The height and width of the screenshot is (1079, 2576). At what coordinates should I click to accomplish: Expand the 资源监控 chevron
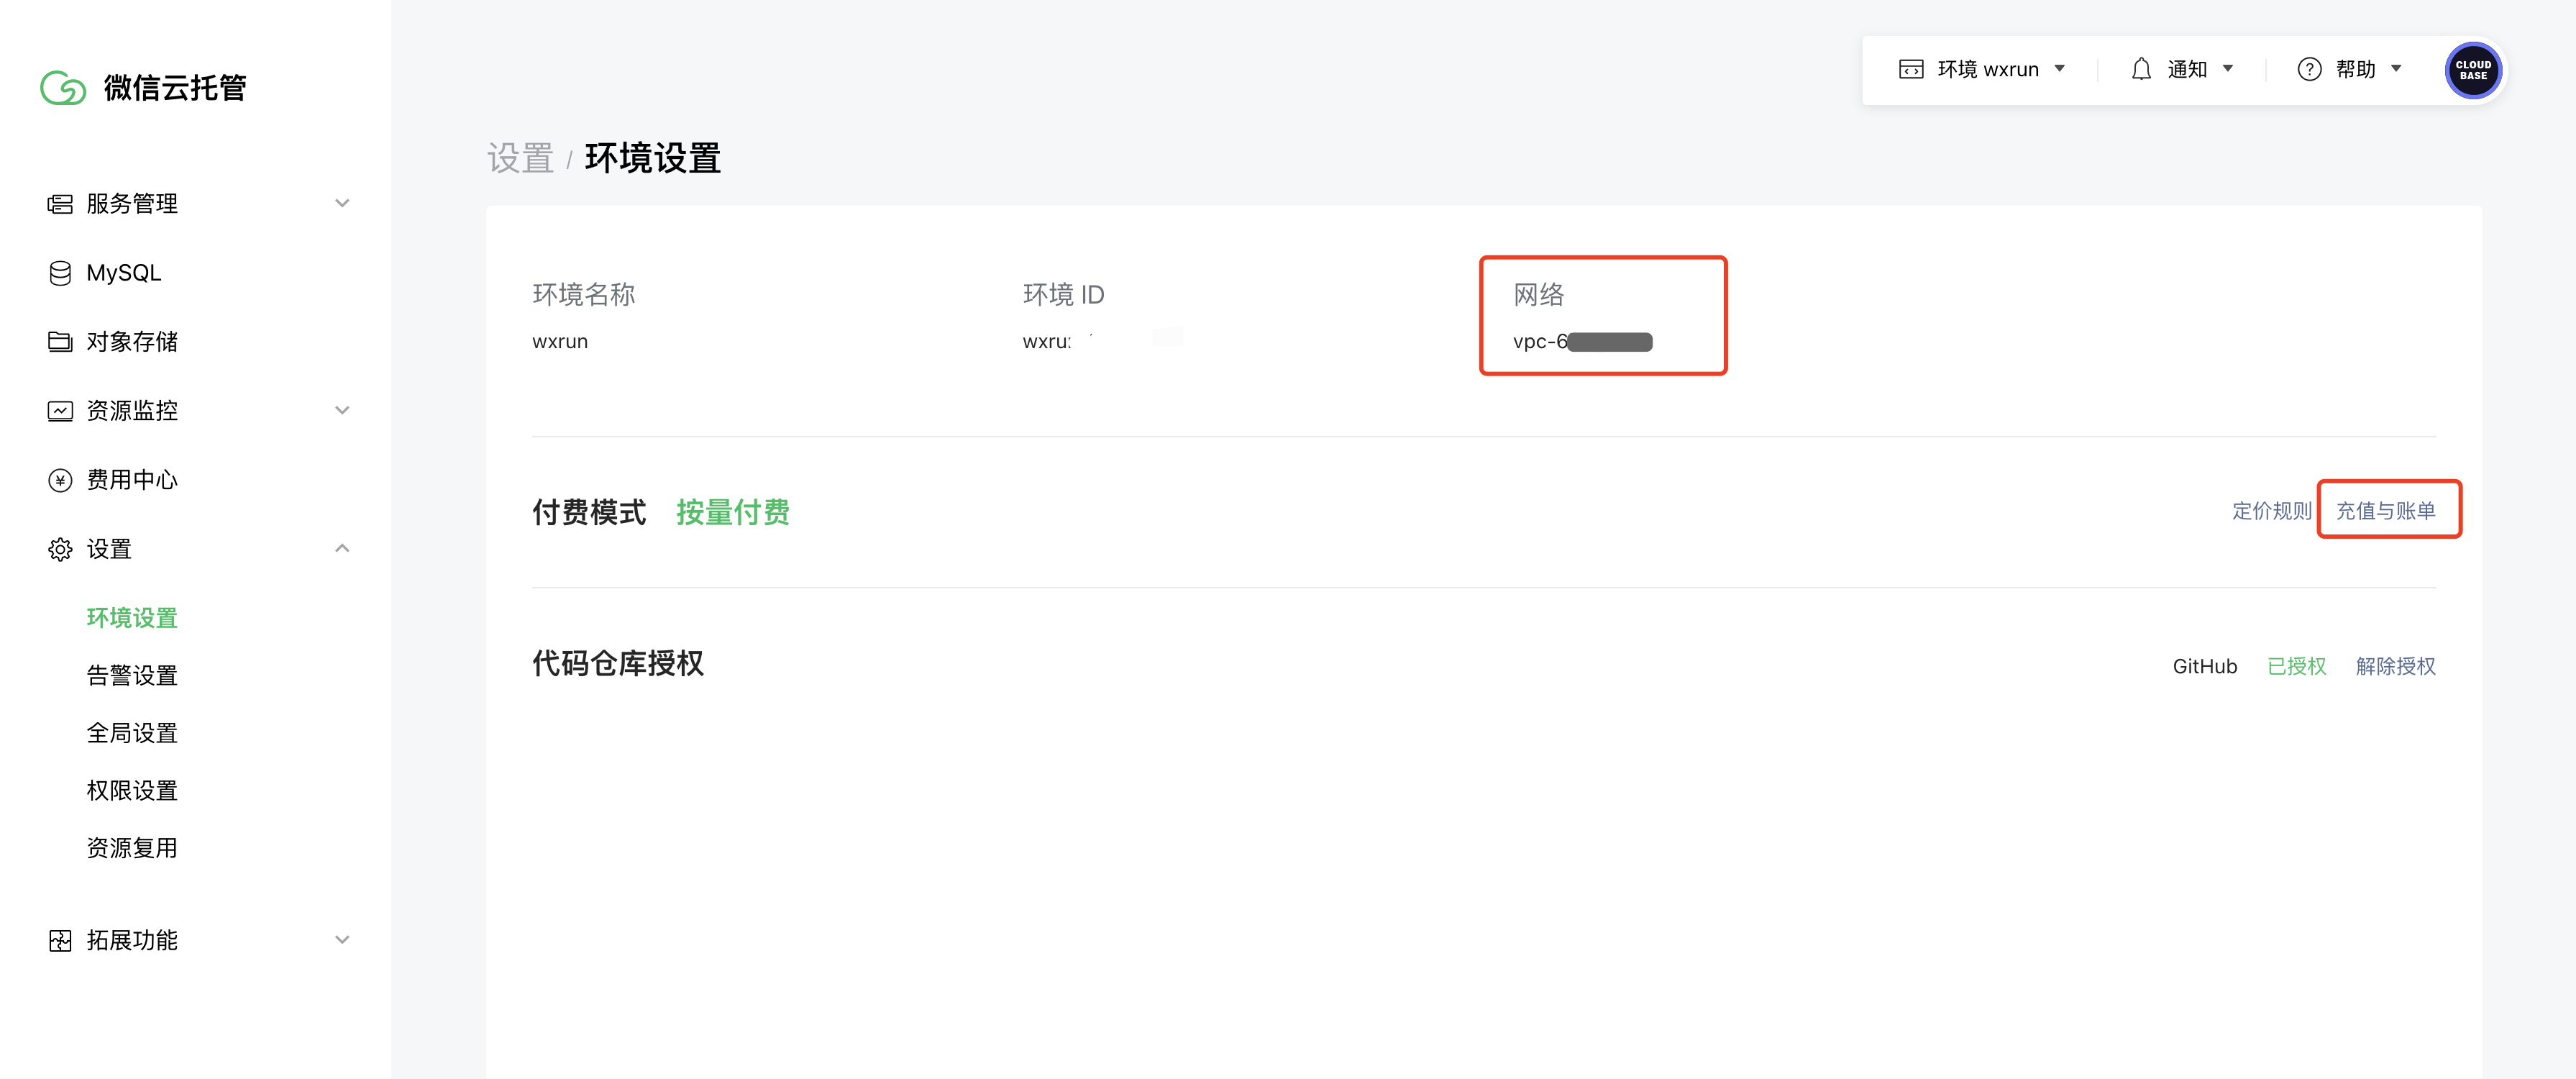point(342,411)
